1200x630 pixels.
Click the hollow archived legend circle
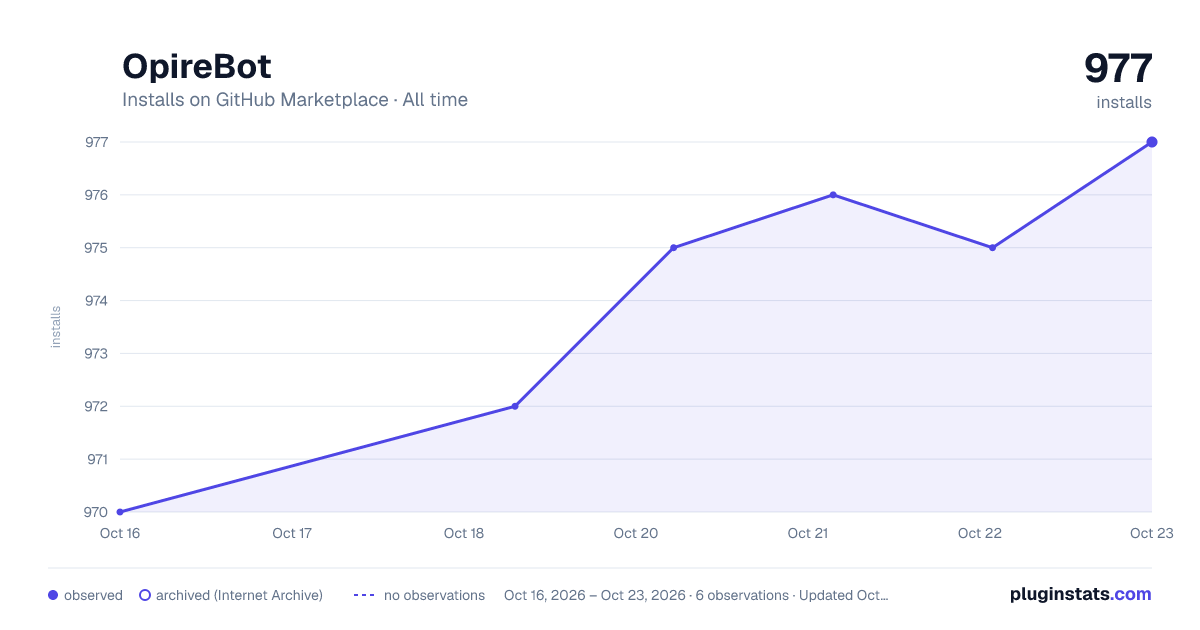(x=145, y=595)
